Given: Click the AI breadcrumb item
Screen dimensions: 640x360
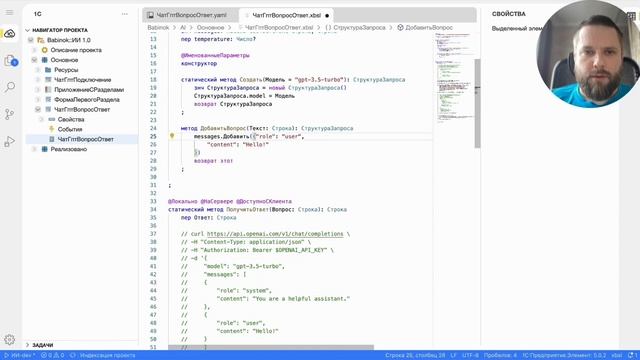Looking at the screenshot, I should [x=183, y=27].
